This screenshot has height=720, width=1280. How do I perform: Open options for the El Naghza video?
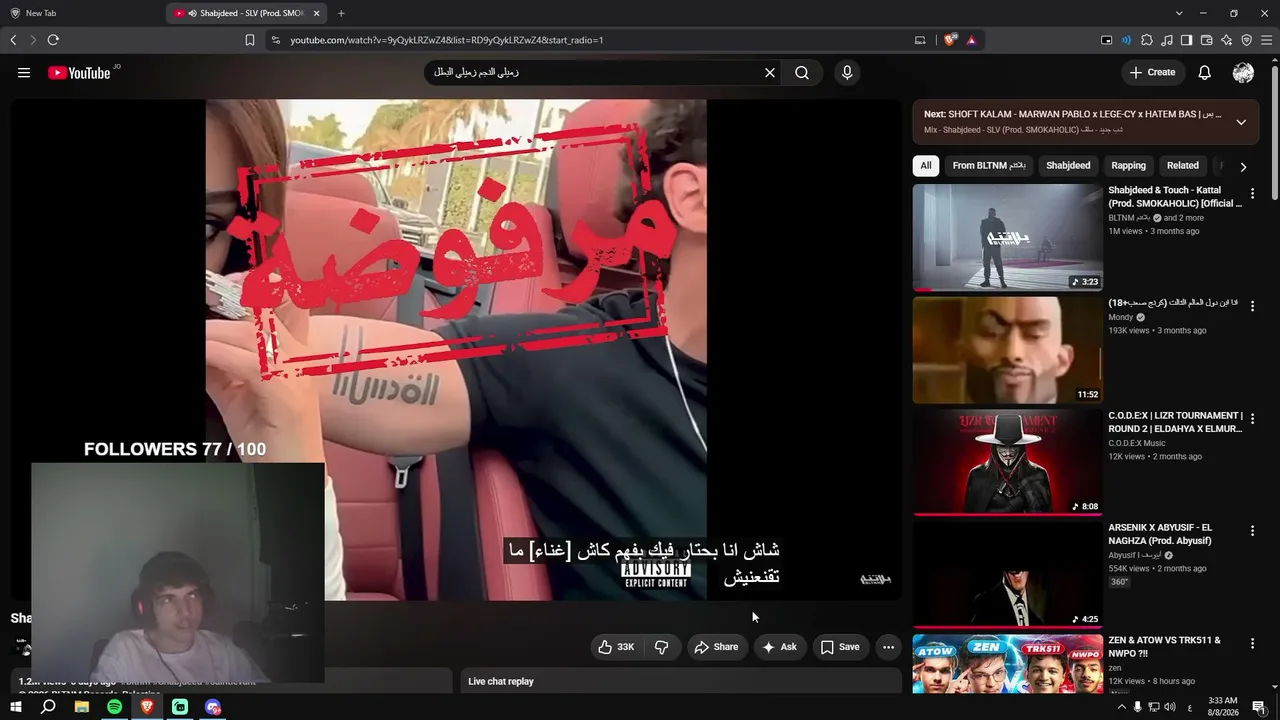pyautogui.click(x=1252, y=531)
